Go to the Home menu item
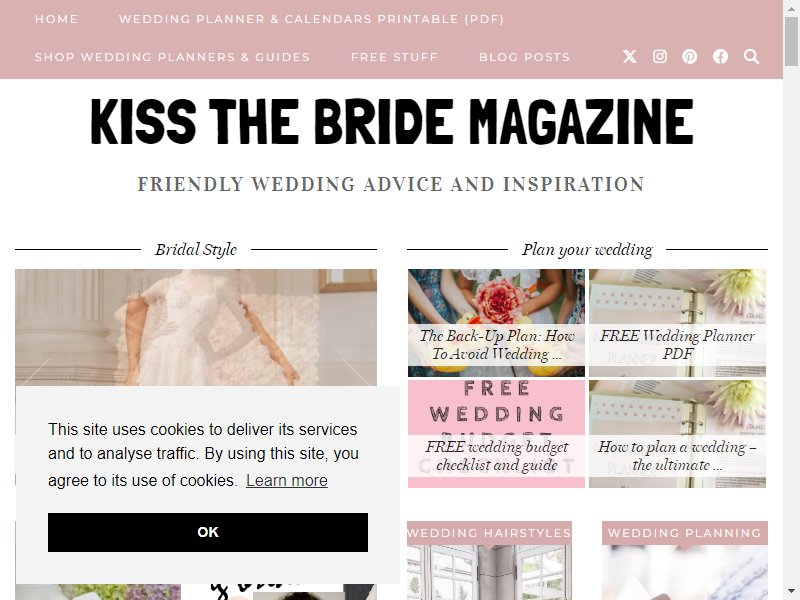This screenshot has height=600, width=800. pyautogui.click(x=57, y=19)
